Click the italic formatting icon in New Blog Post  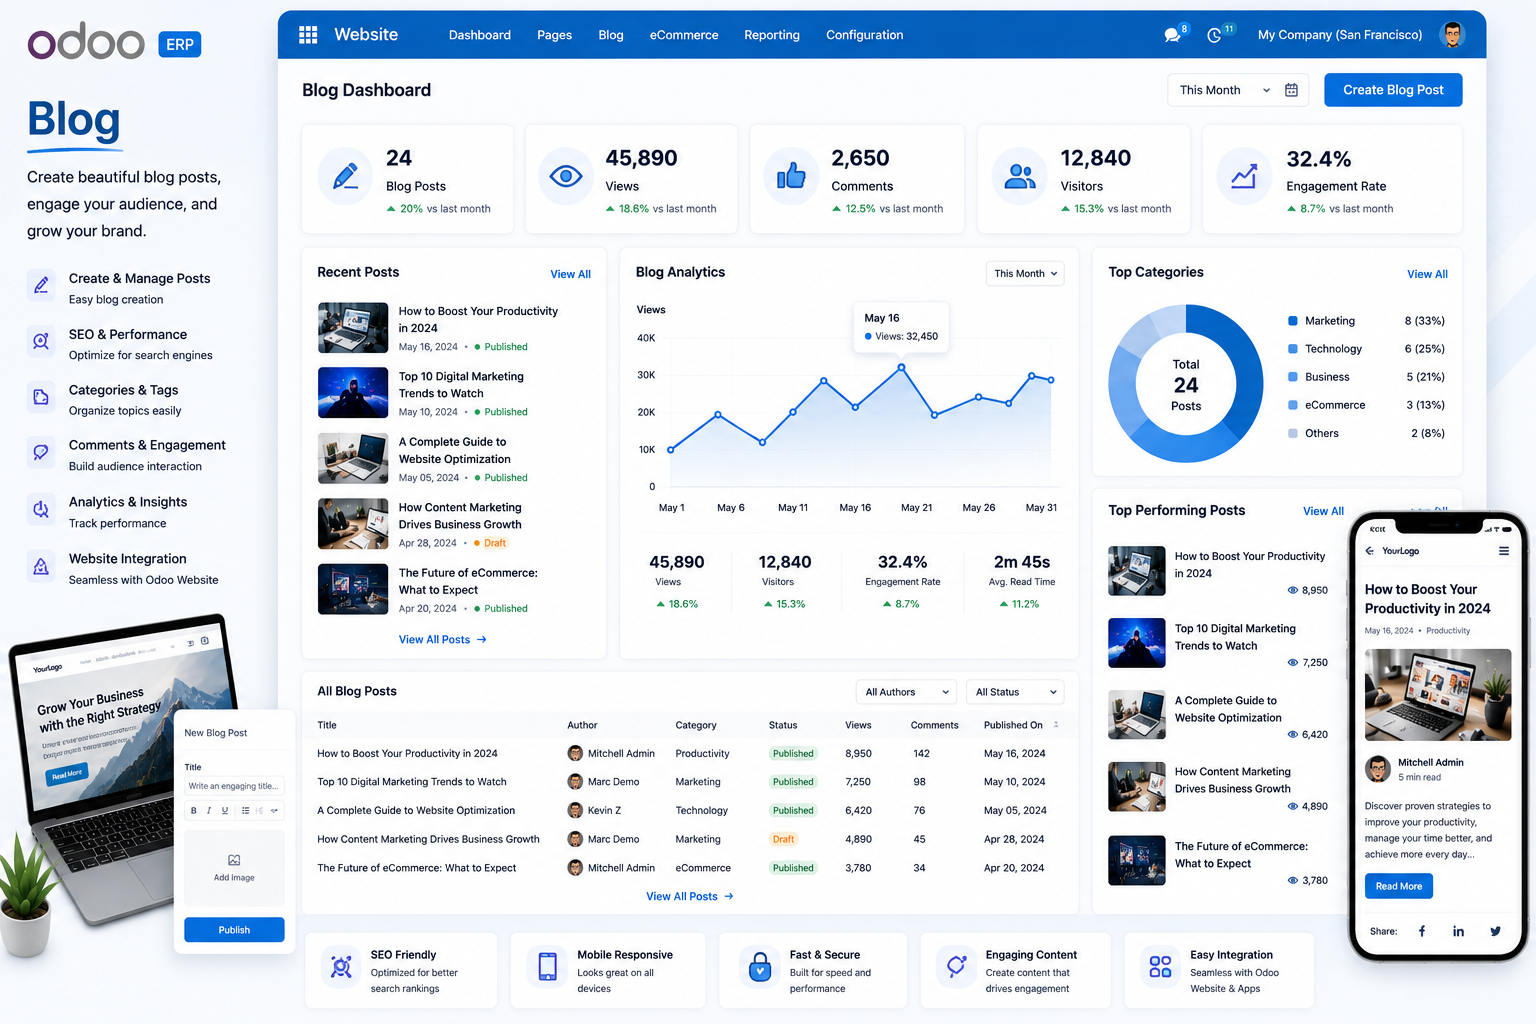point(209,811)
